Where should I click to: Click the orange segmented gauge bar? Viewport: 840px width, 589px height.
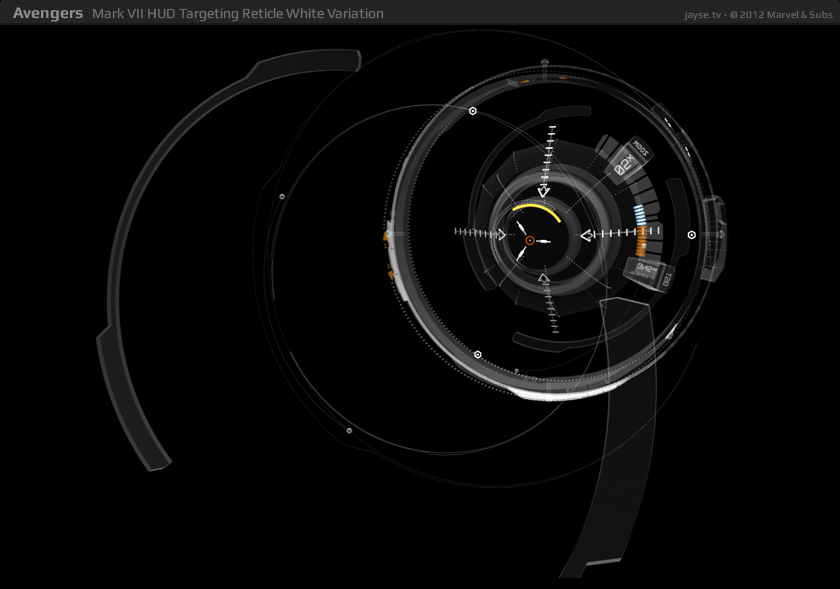(641, 241)
